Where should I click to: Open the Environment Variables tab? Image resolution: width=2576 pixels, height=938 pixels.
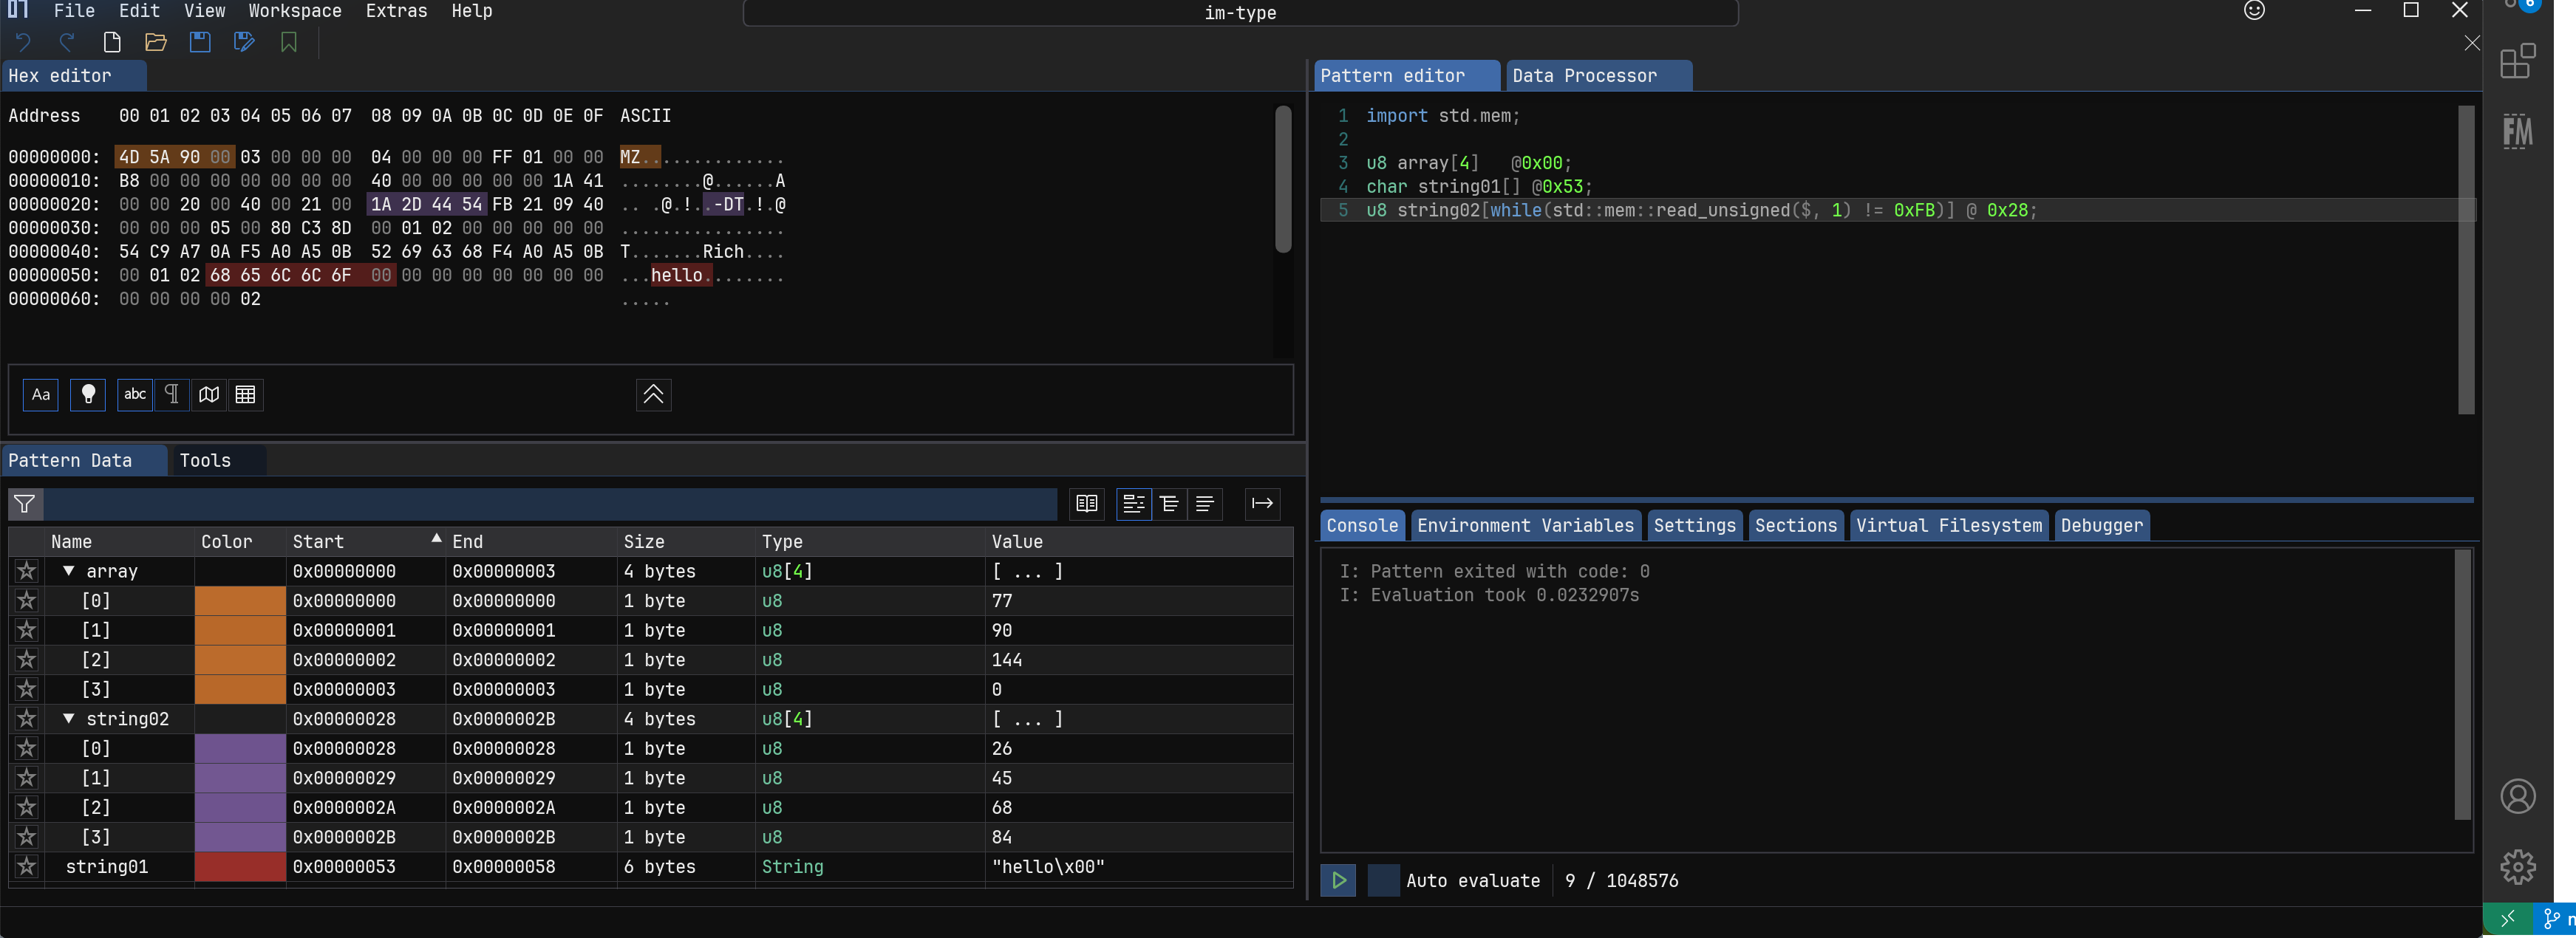click(x=1524, y=525)
